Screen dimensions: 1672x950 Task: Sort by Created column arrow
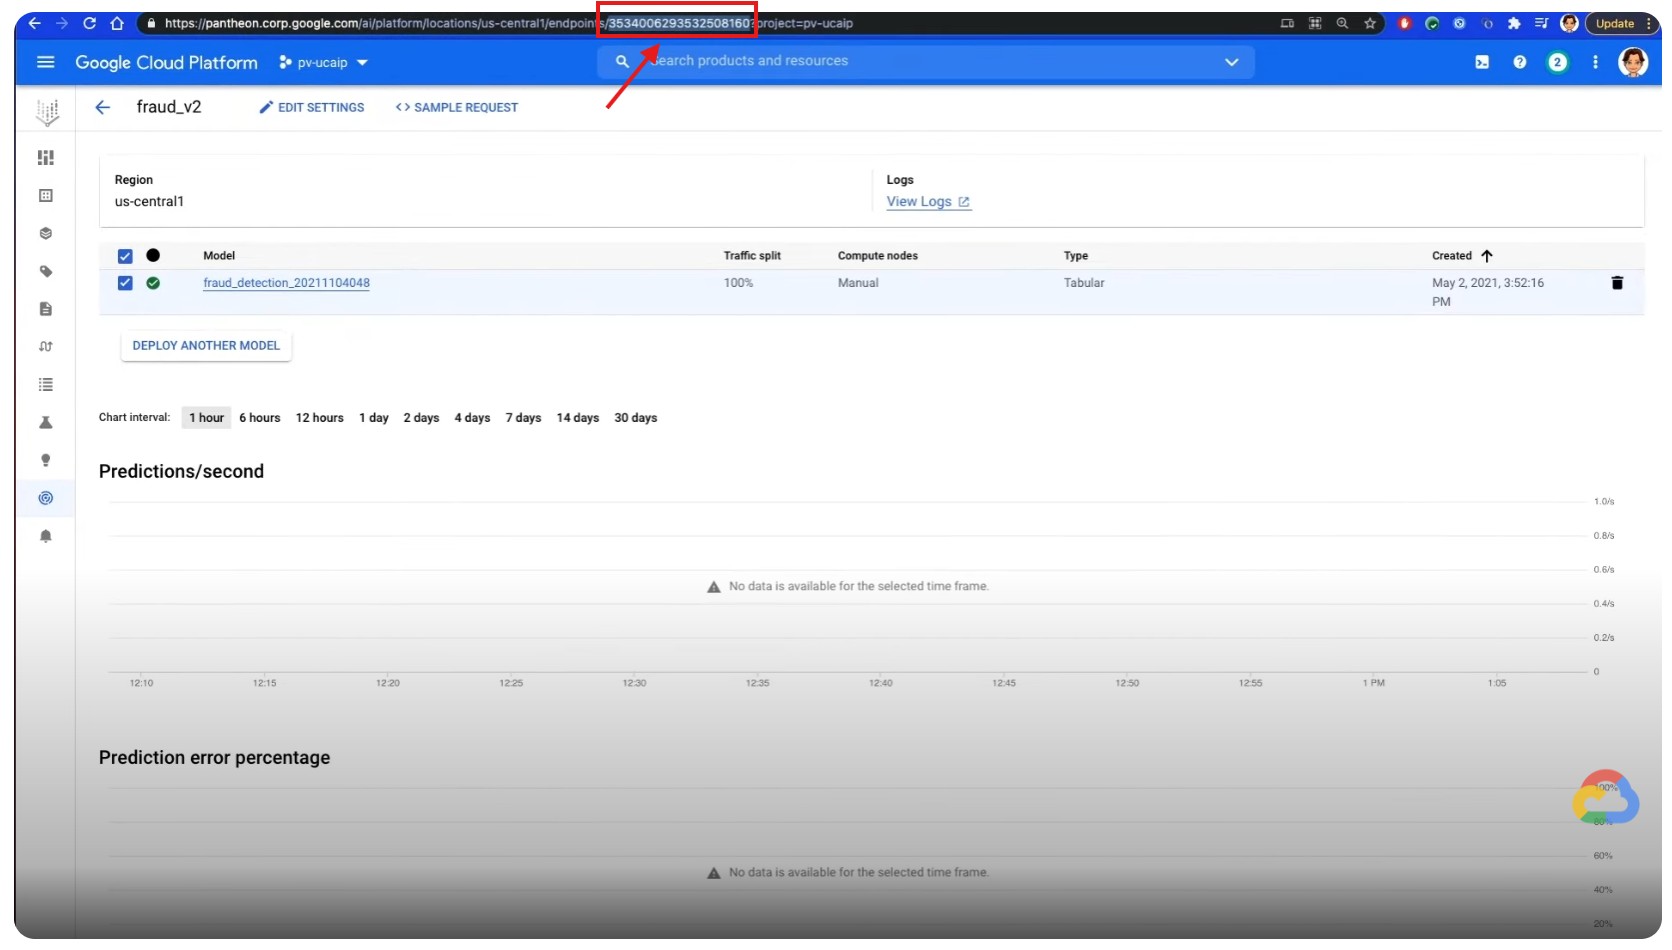(1486, 256)
